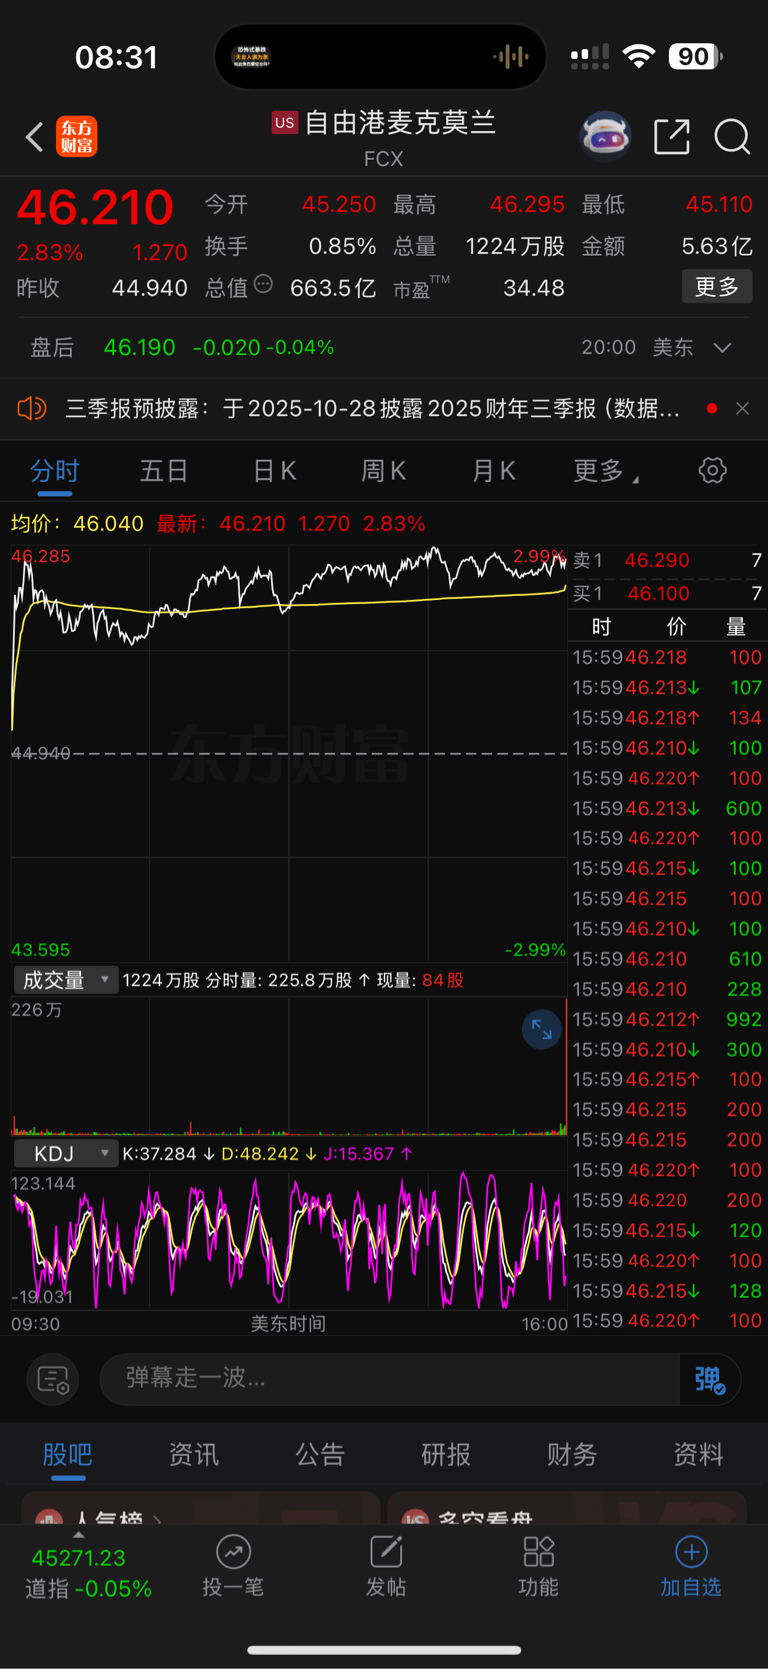Focus the 弹幕走一波 input field
The image size is (768, 1669).
(x=390, y=1379)
